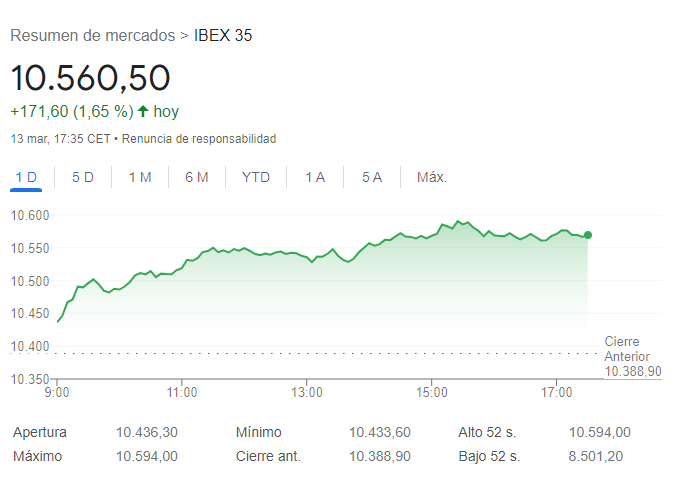Select the Máx. time range

pos(431,178)
